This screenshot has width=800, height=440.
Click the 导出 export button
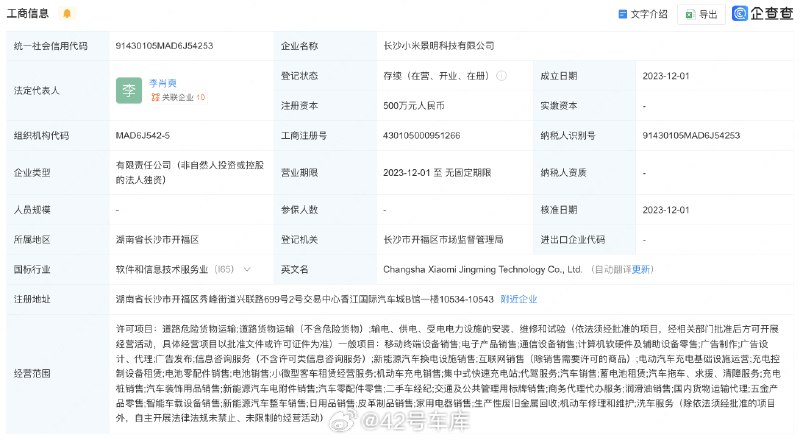702,14
